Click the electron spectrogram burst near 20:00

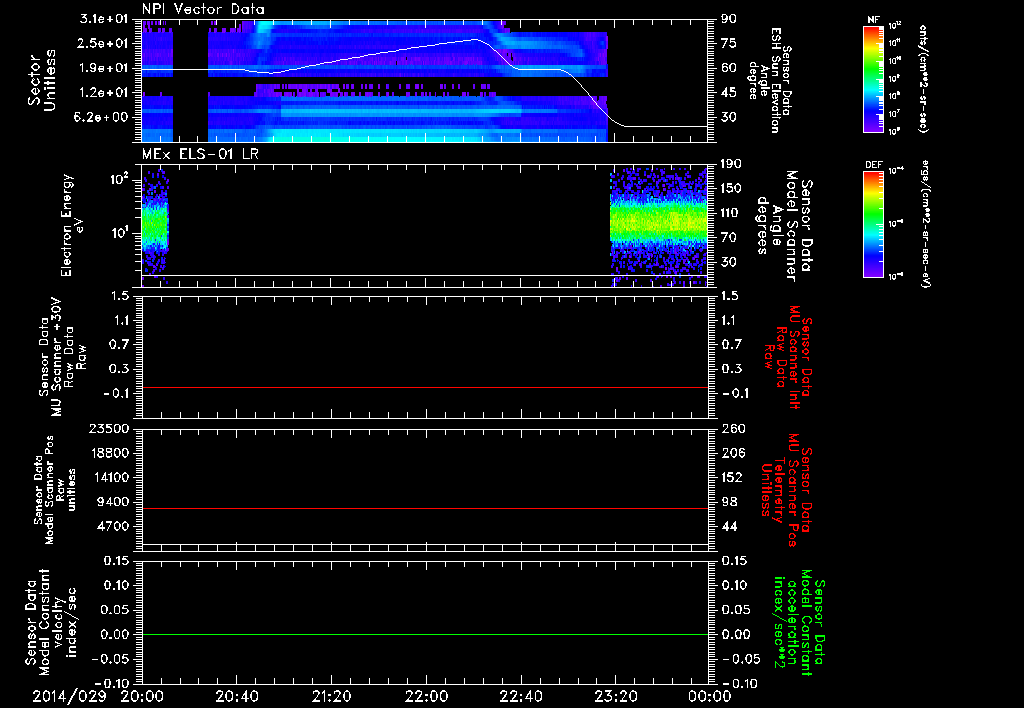(155, 227)
